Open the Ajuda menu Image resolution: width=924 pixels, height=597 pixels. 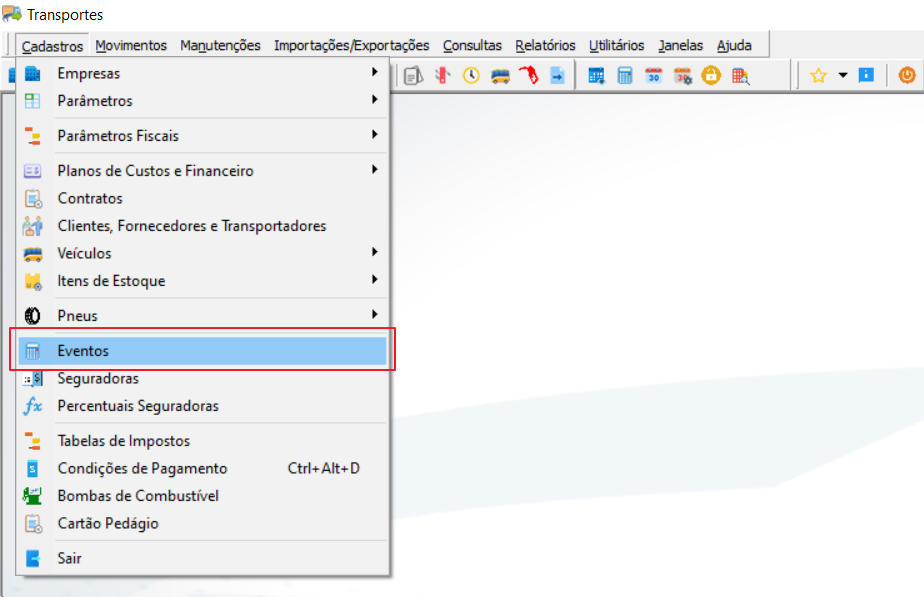pos(734,45)
